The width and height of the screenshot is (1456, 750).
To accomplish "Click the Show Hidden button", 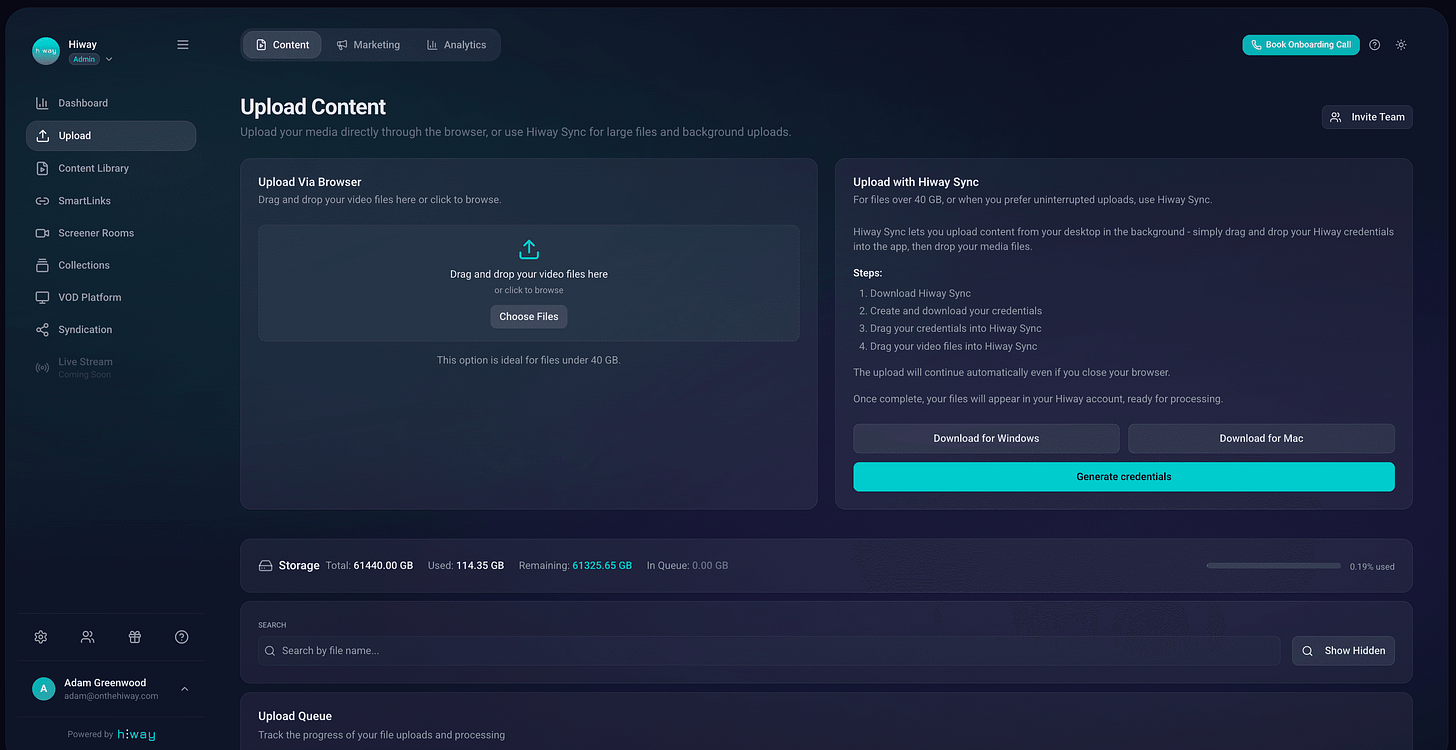I will pyautogui.click(x=1343, y=651).
